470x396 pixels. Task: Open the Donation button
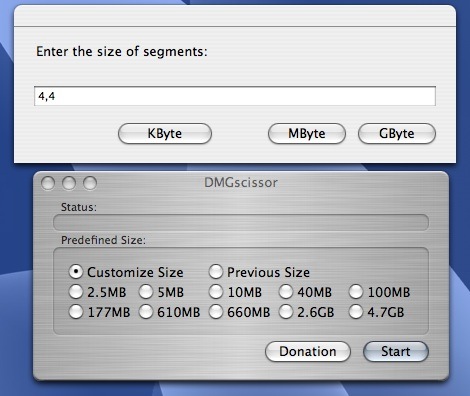308,351
